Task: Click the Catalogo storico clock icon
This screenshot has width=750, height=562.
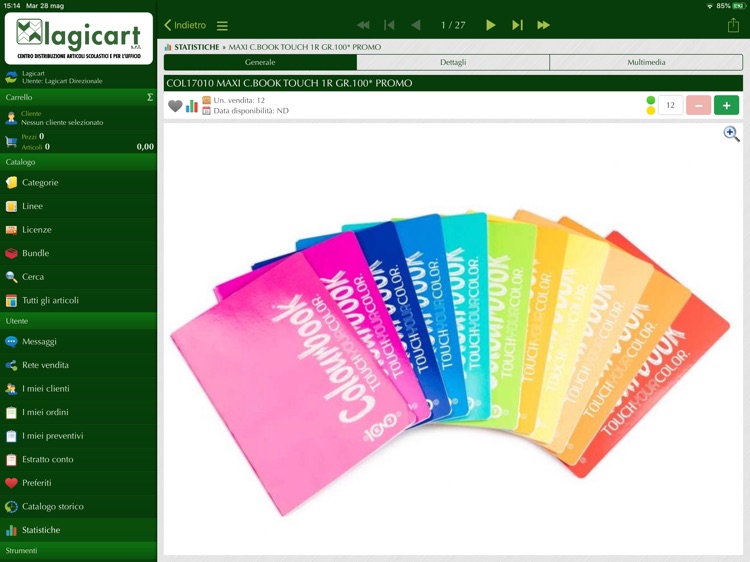Action: point(11,506)
